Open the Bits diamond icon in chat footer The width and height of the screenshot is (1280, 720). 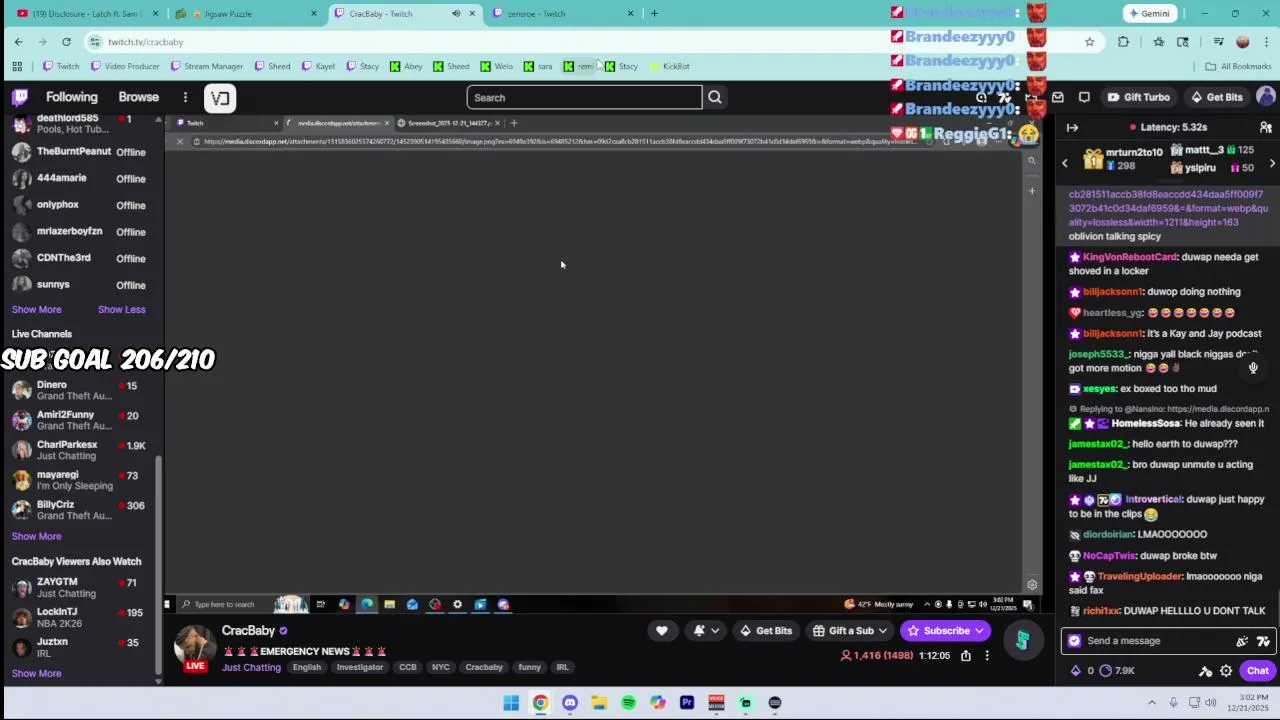tap(1076, 671)
